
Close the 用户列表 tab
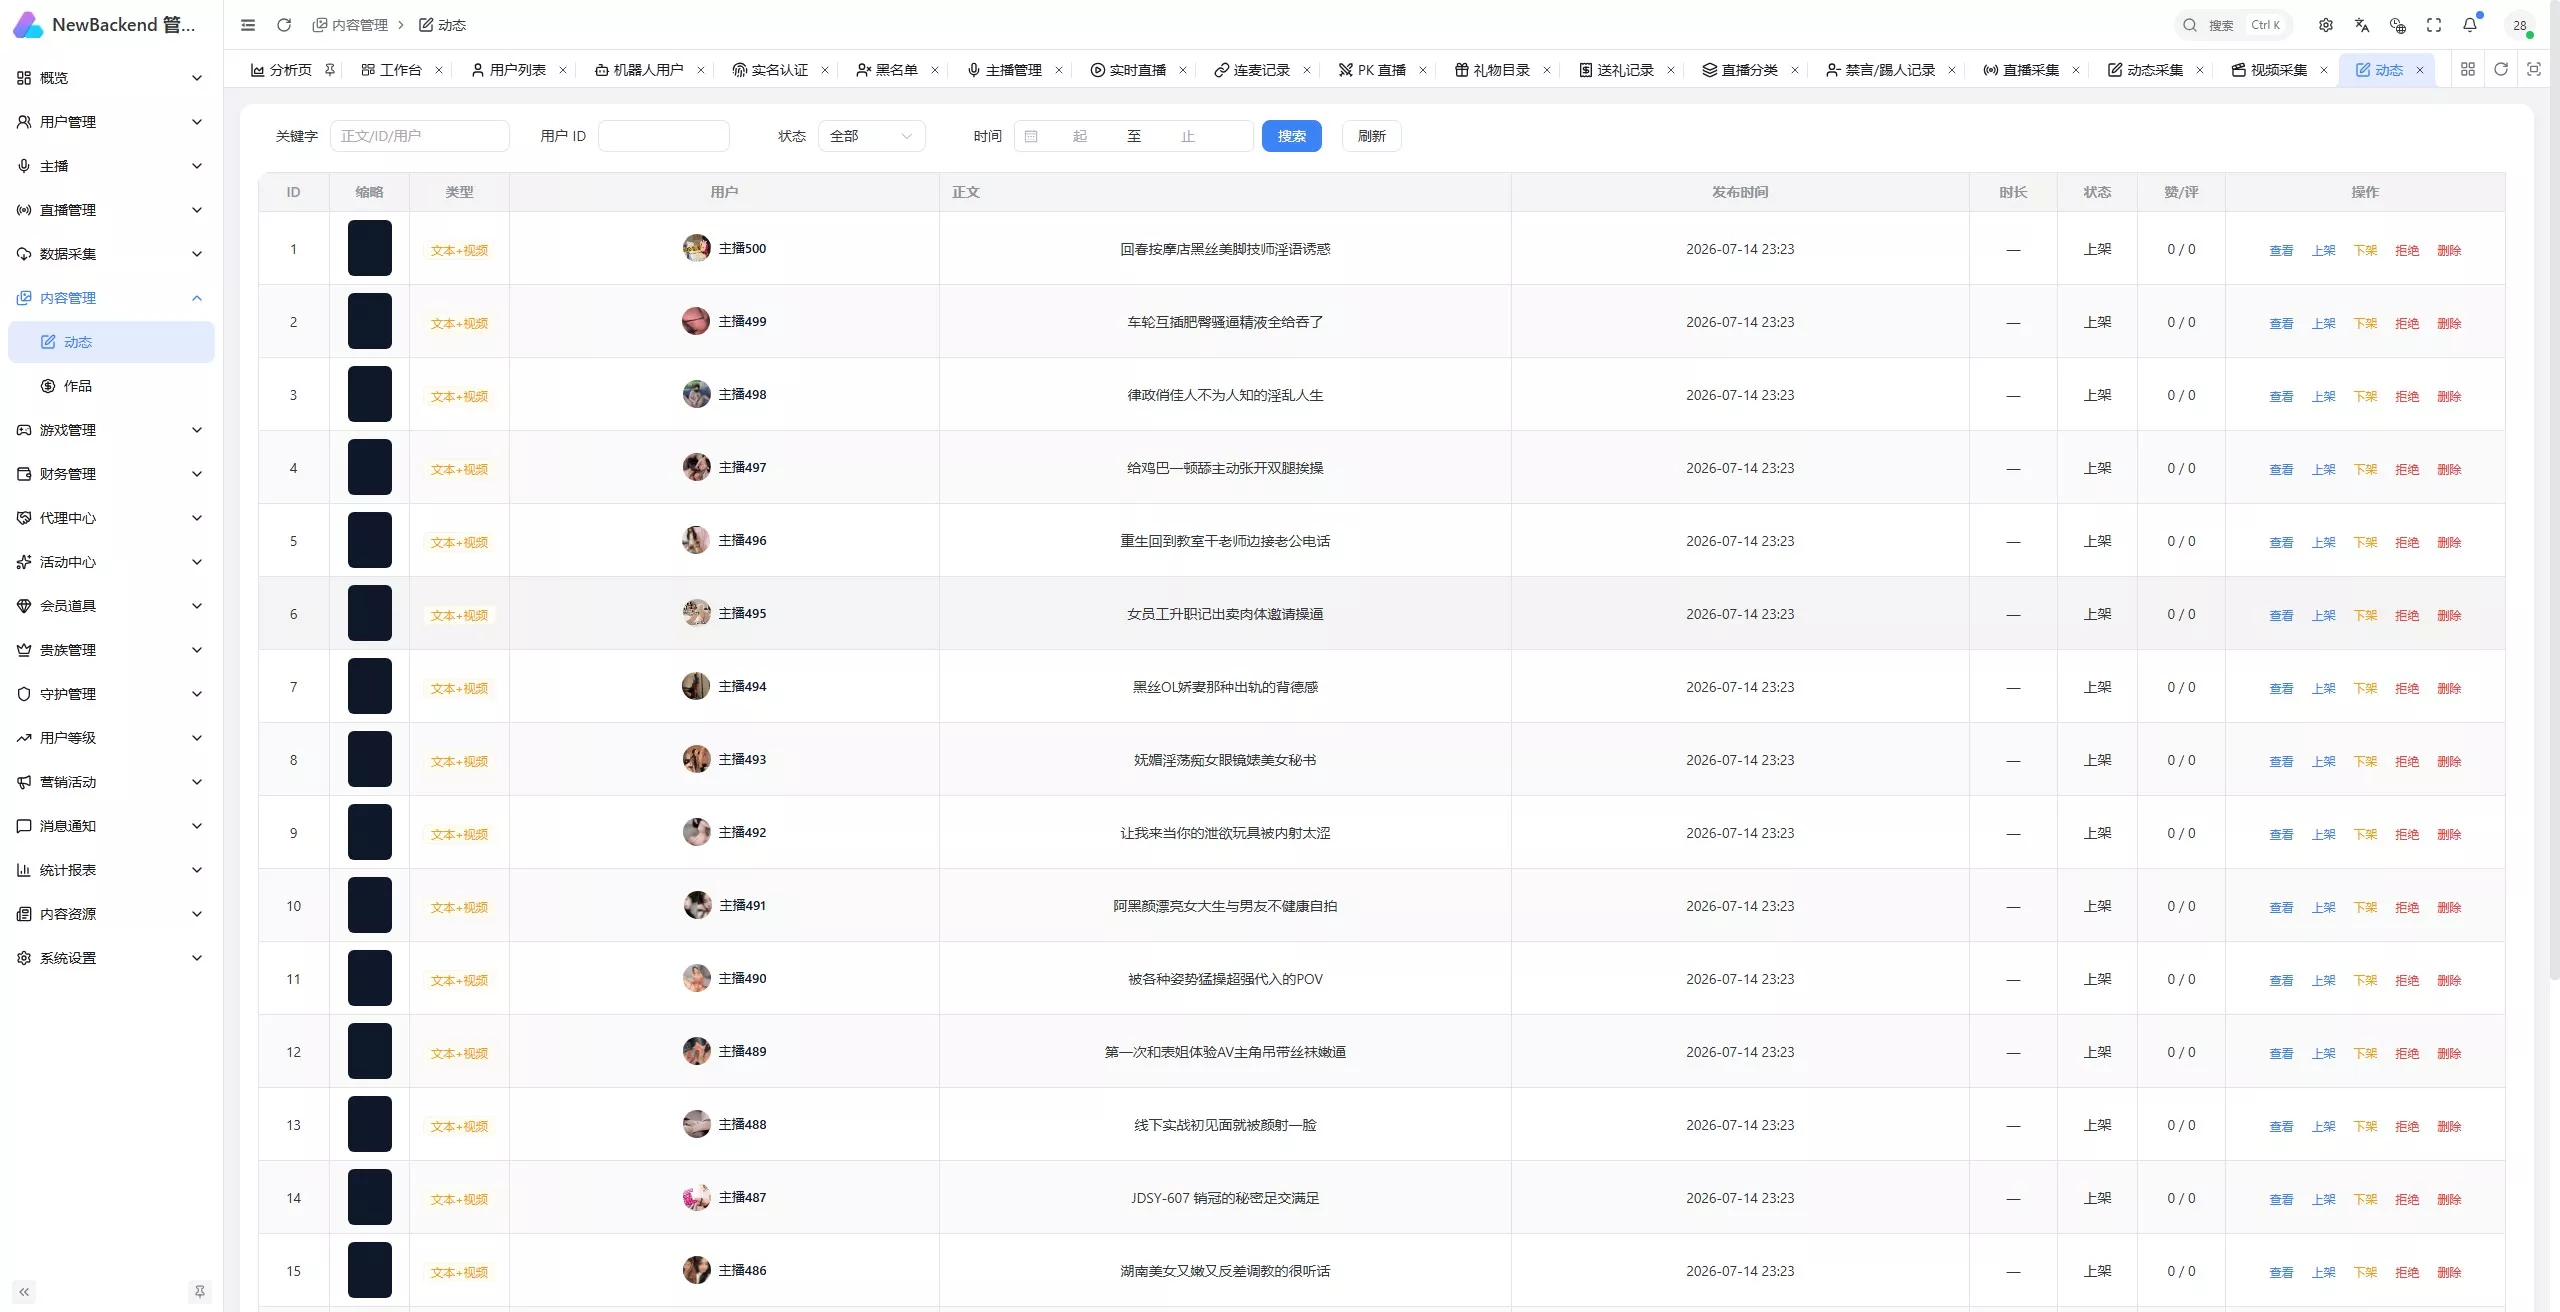point(562,70)
